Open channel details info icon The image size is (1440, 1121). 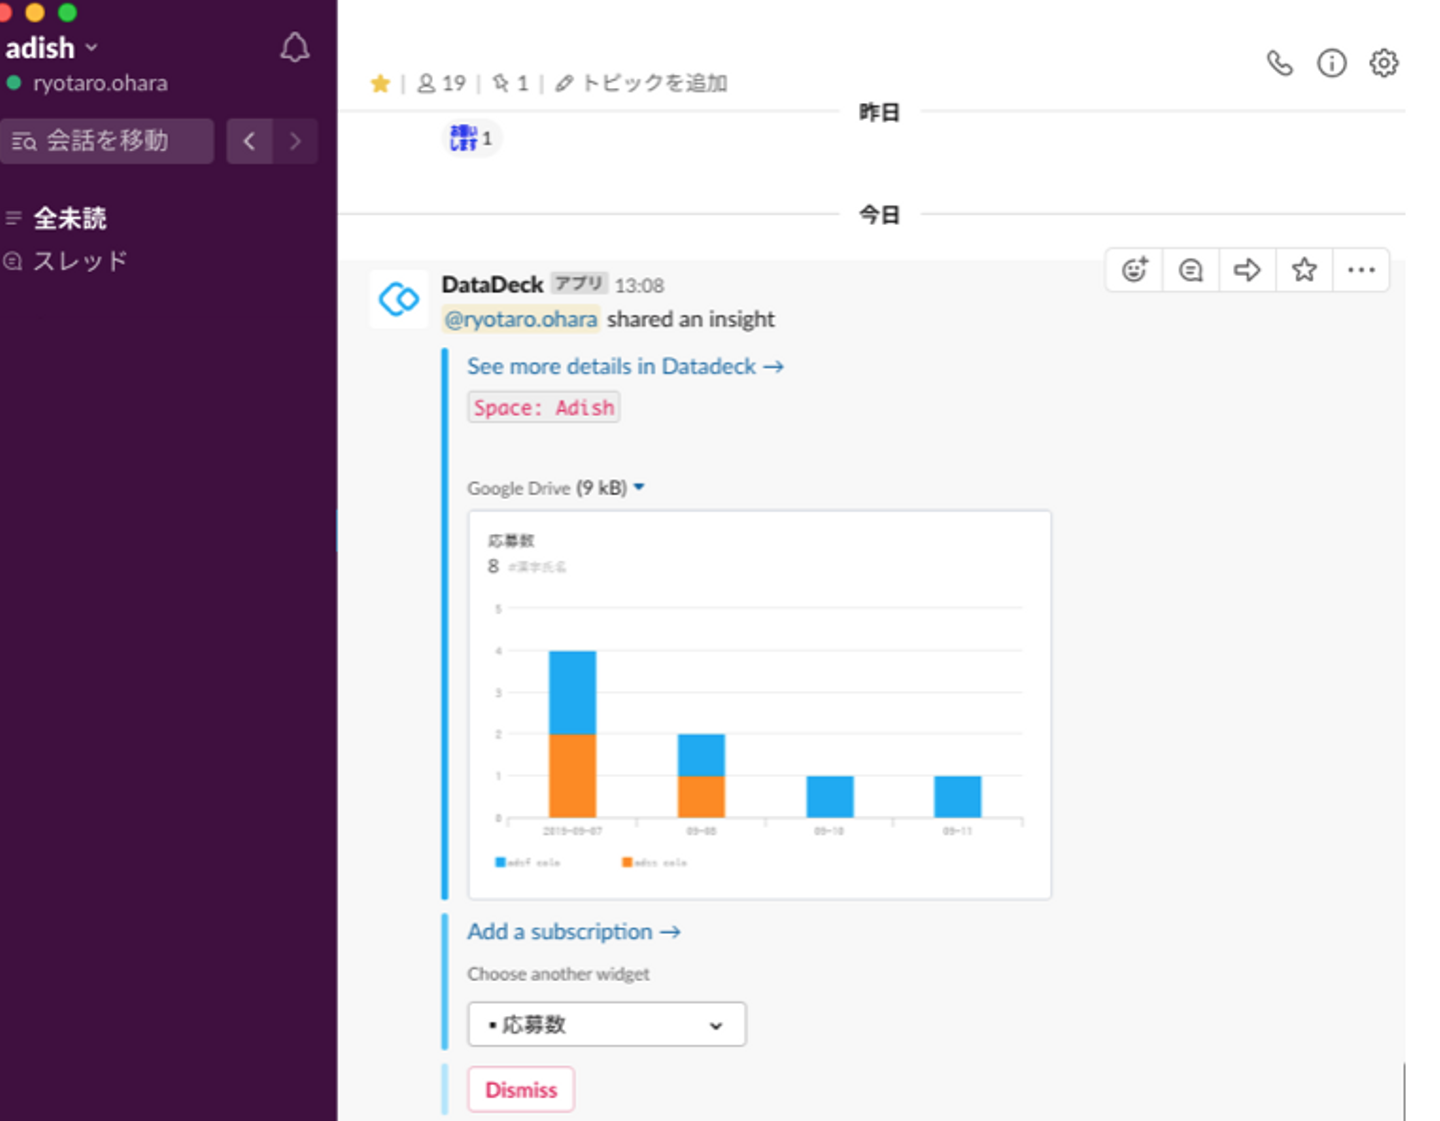point(1332,63)
